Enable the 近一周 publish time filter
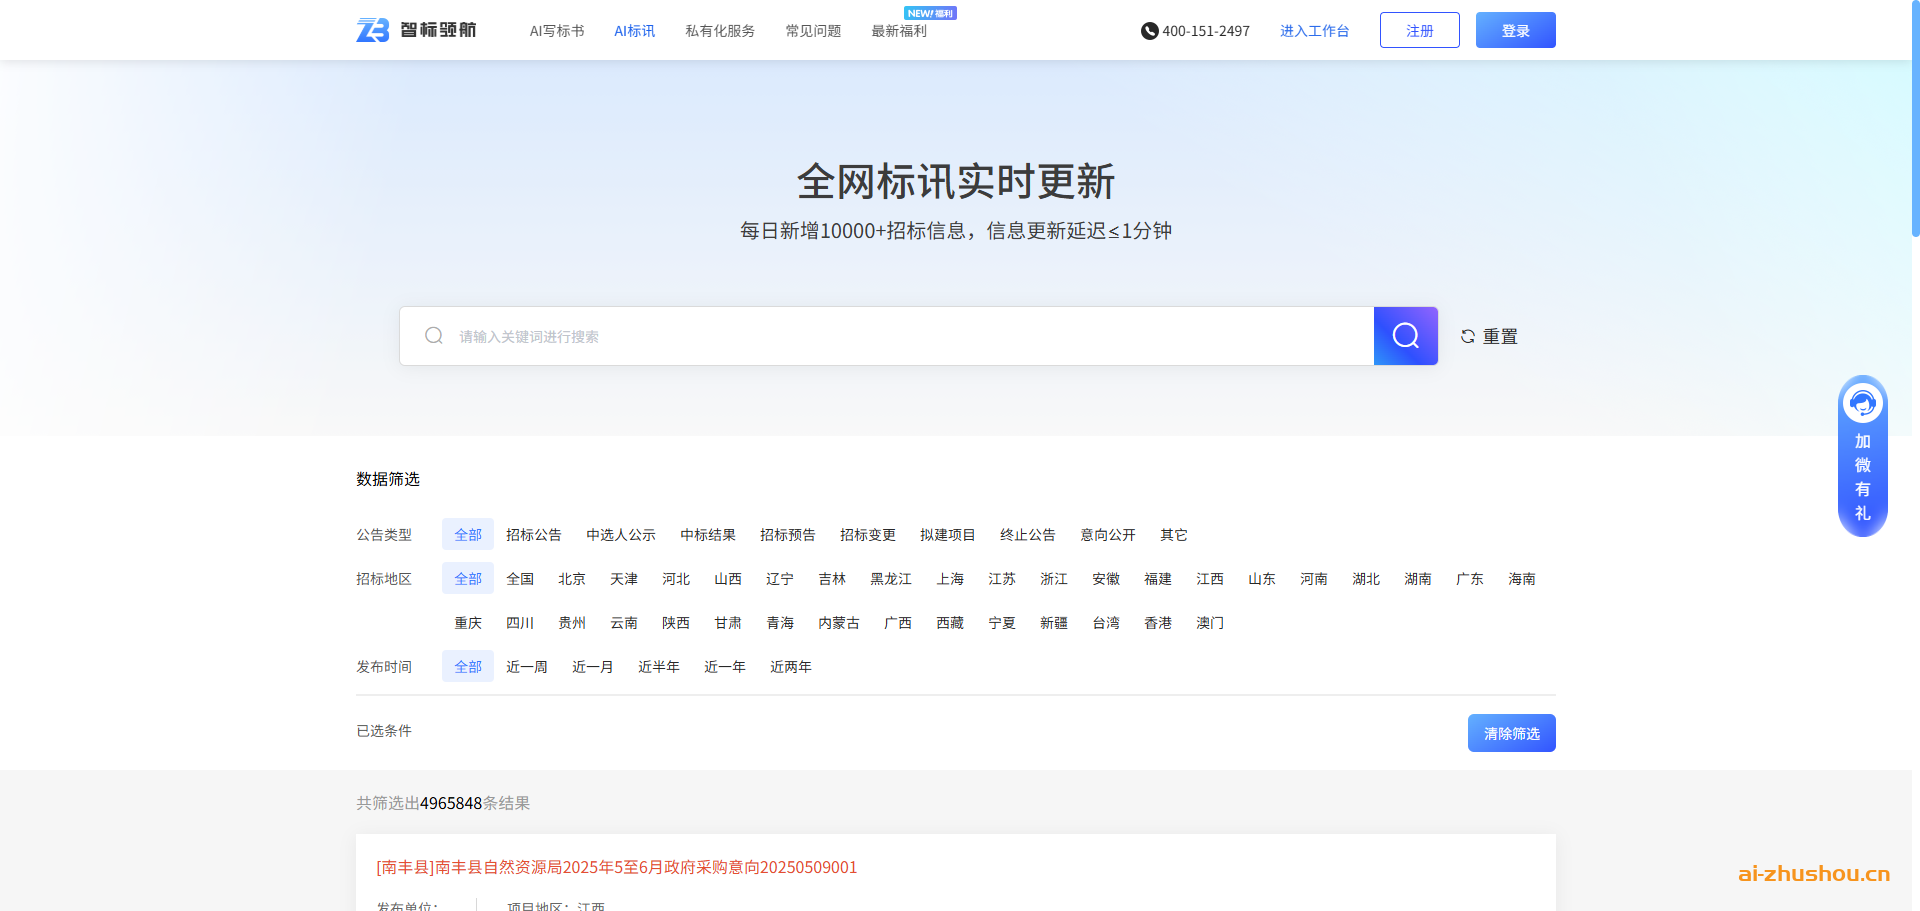Image resolution: width=1920 pixels, height=911 pixels. coord(526,666)
